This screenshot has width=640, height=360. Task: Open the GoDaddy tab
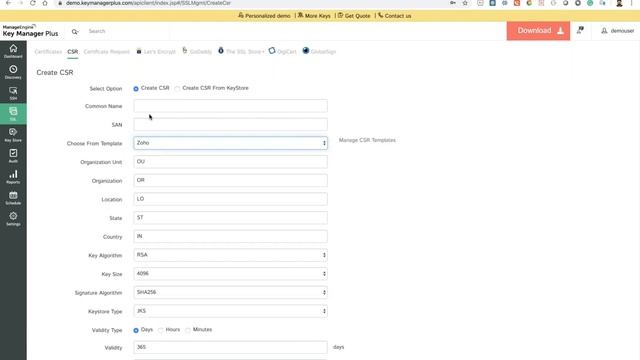tap(197, 52)
